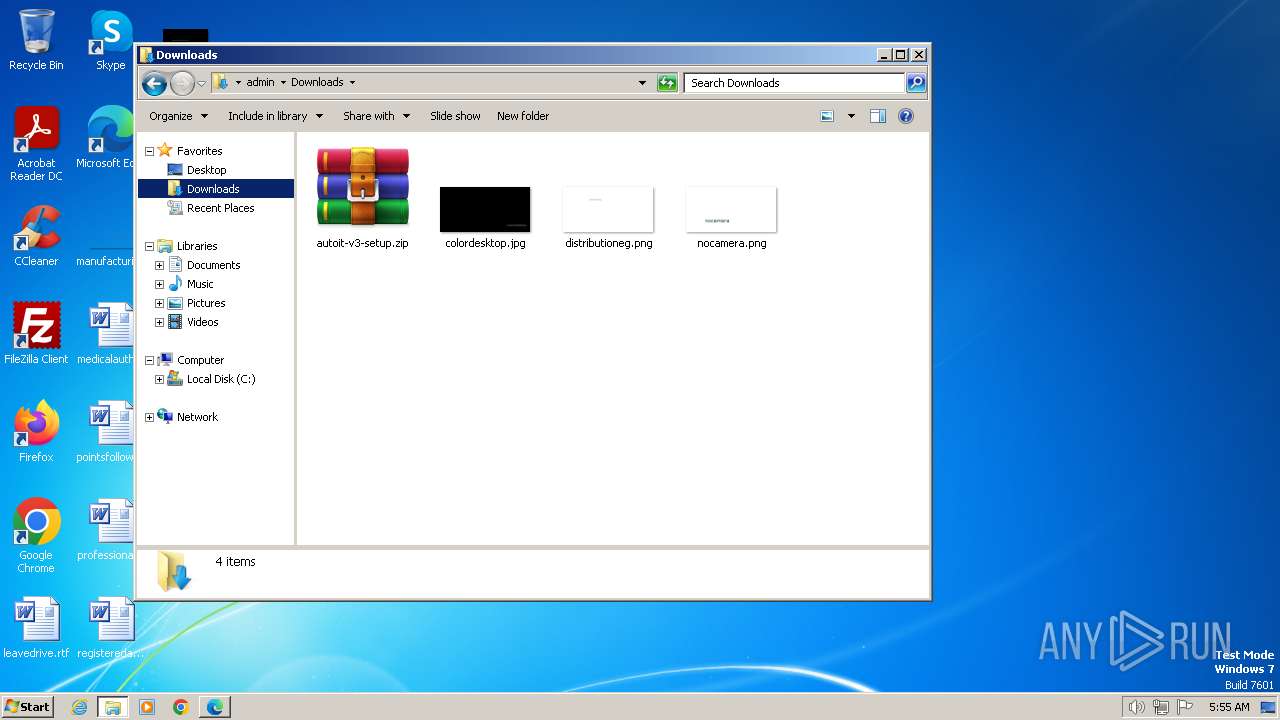Image resolution: width=1280 pixels, height=720 pixels.
Task: Open Recycle Bin desktop icon
Action: (36, 40)
